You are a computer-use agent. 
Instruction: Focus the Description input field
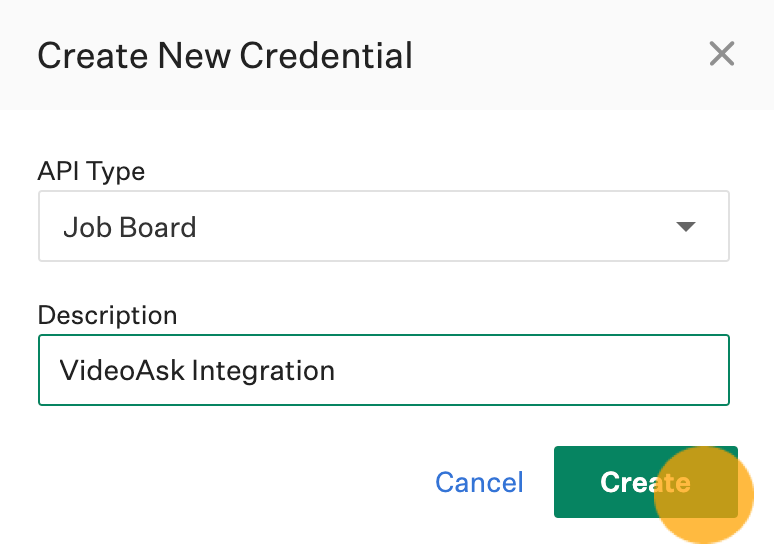click(384, 370)
